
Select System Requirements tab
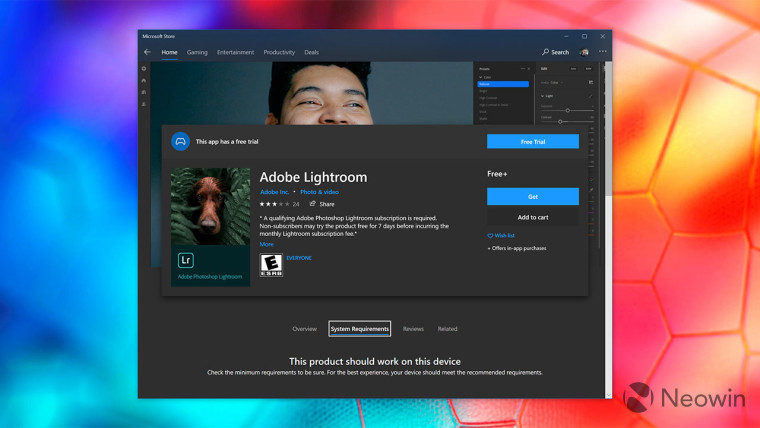pyautogui.click(x=360, y=329)
